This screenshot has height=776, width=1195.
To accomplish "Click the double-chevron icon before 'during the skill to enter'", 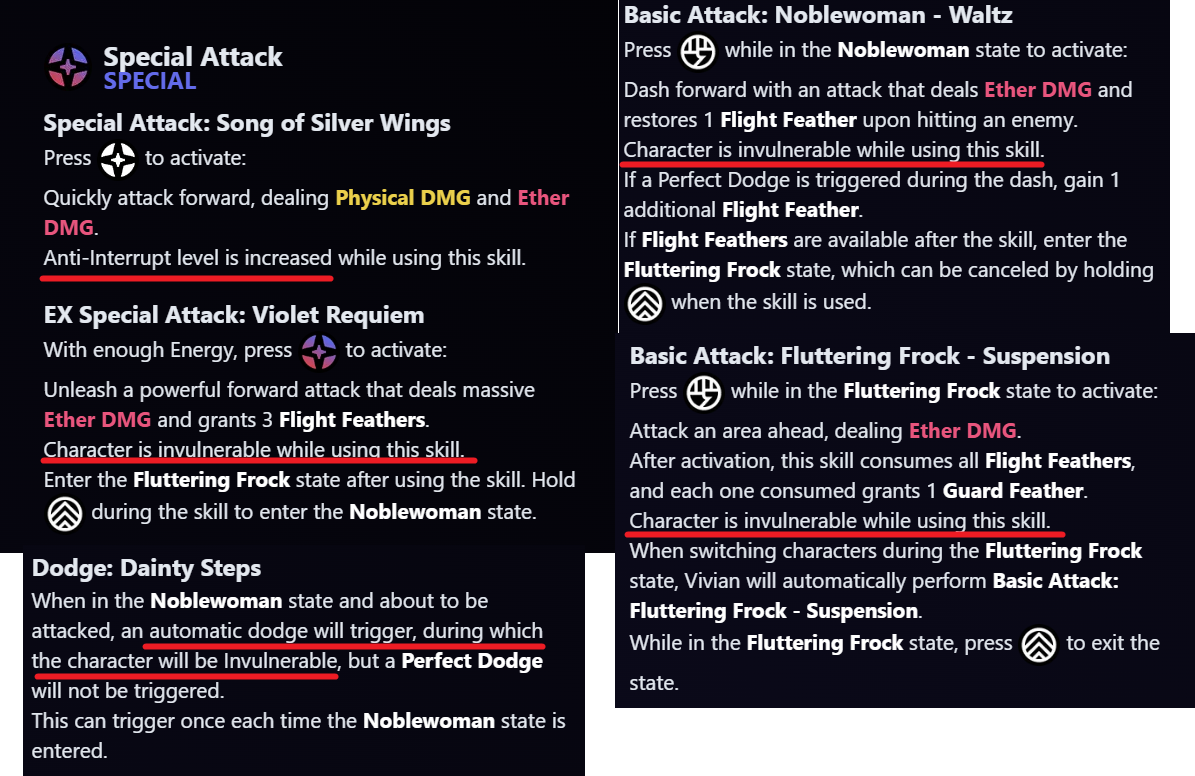I will [x=65, y=513].
